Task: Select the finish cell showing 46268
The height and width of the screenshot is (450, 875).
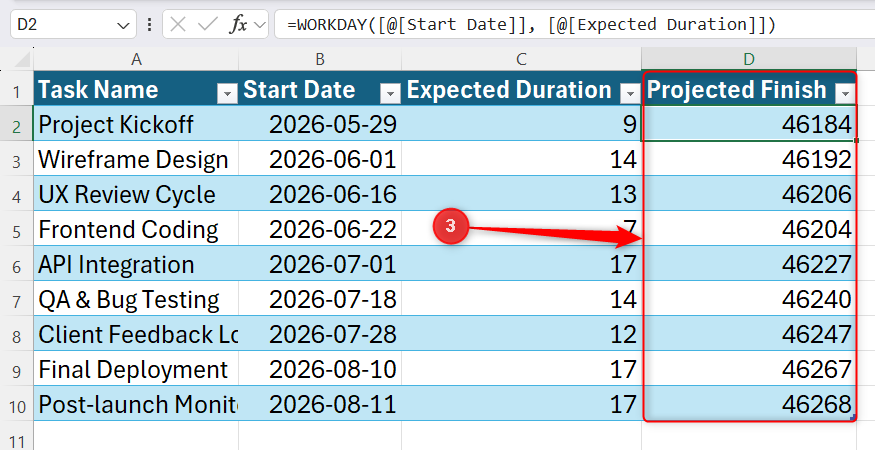Action: click(749, 404)
